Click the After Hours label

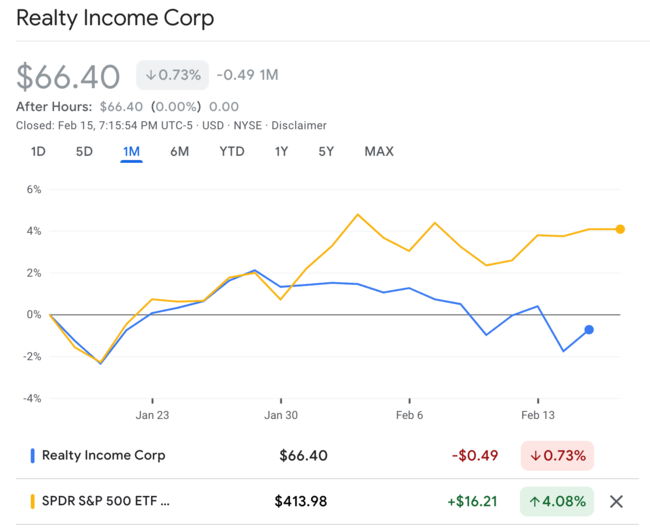(54, 106)
